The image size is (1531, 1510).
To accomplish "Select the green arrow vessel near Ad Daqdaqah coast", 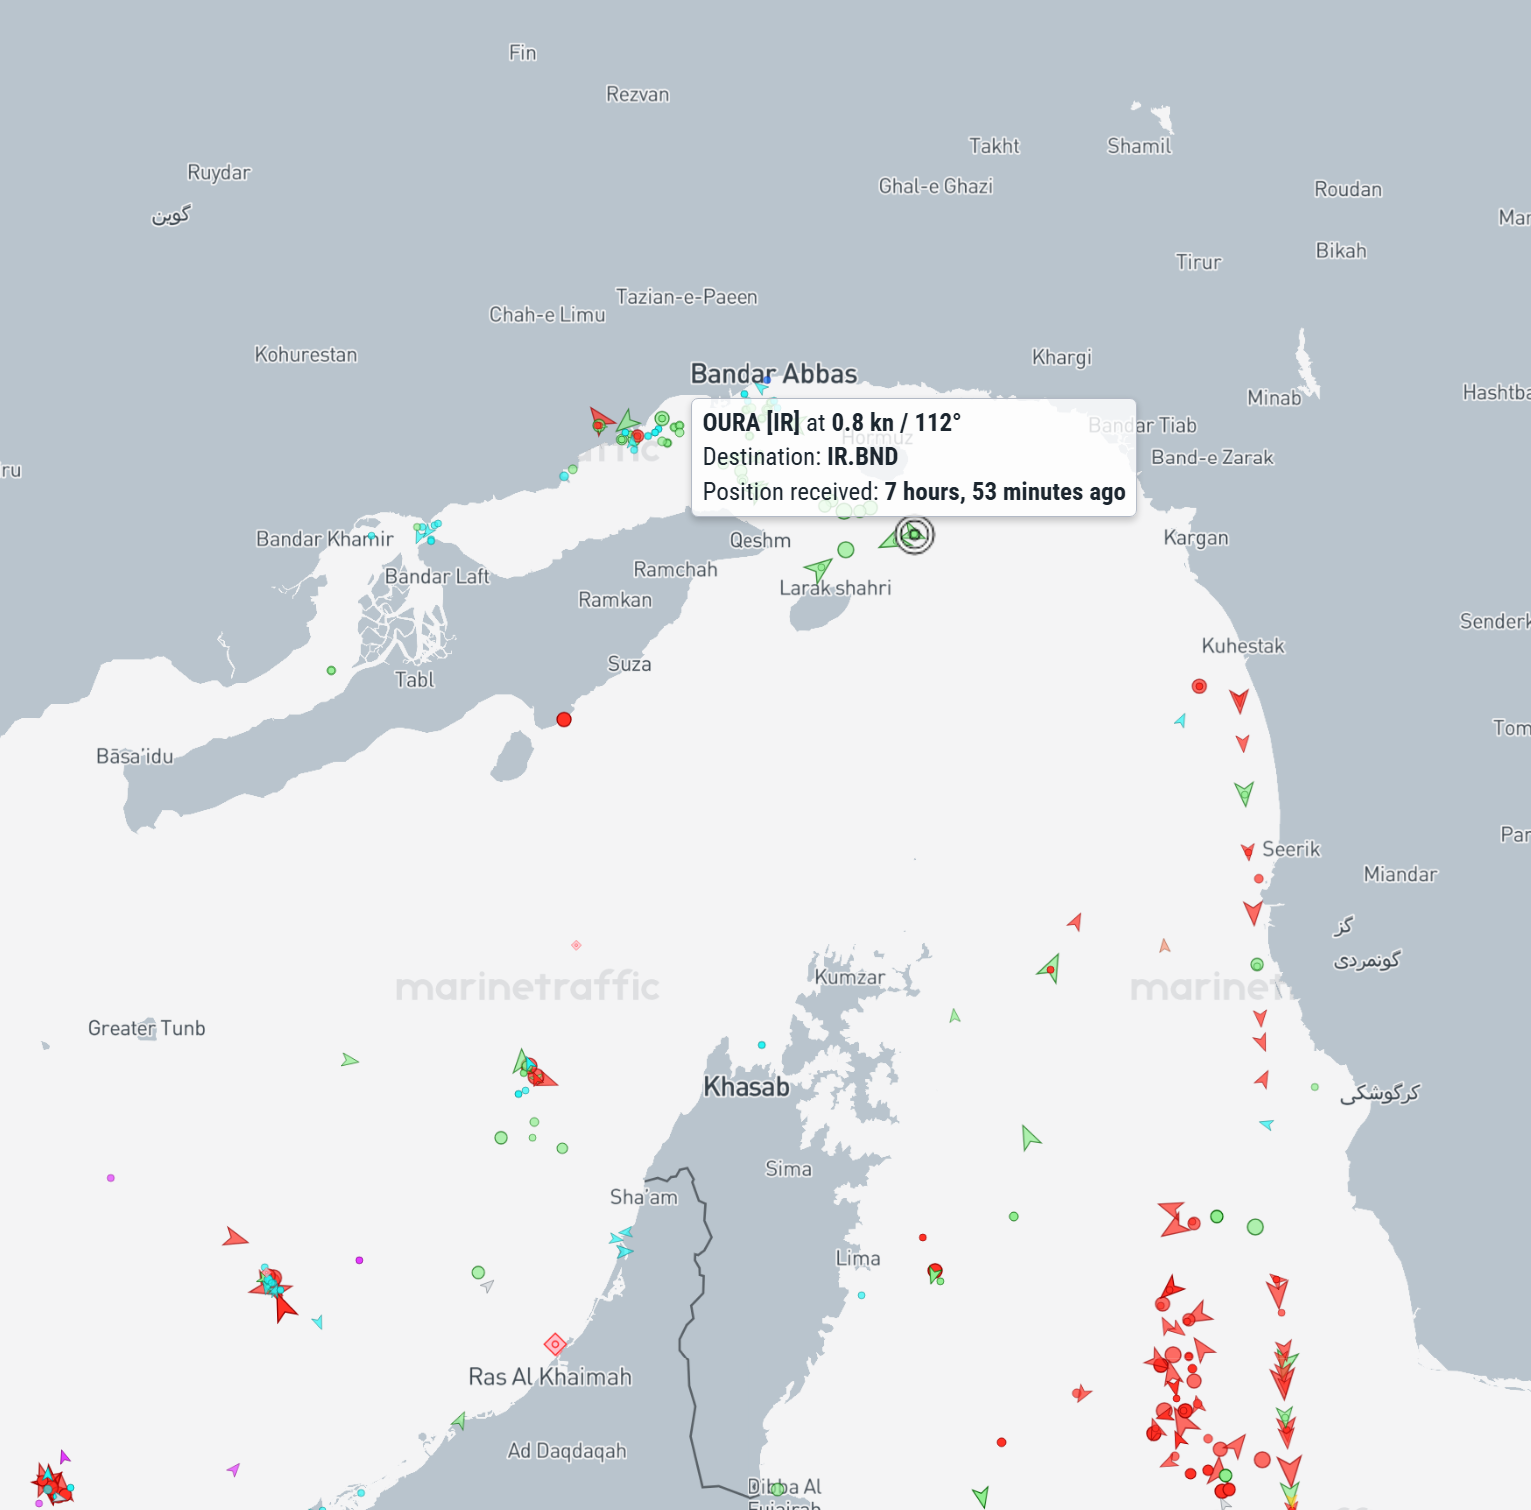I will coord(459,1421).
